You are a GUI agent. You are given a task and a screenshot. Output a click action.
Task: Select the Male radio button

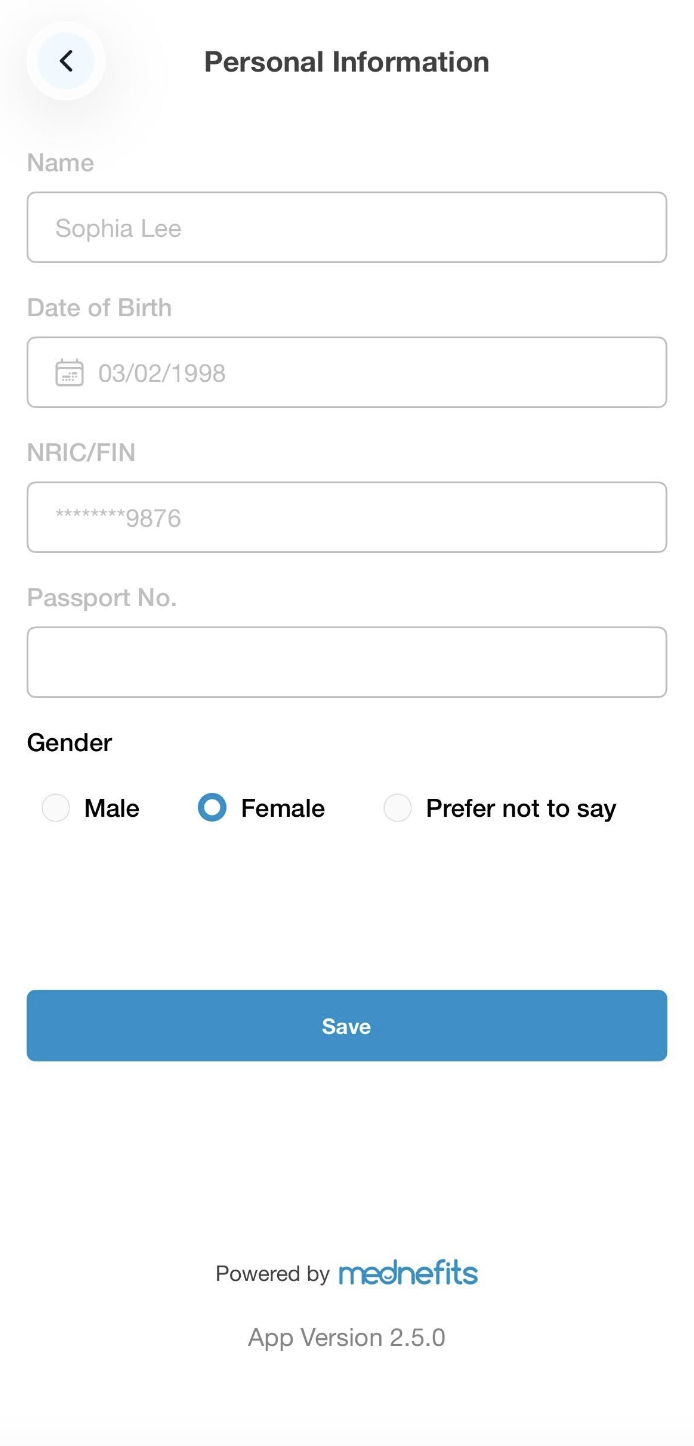point(56,808)
